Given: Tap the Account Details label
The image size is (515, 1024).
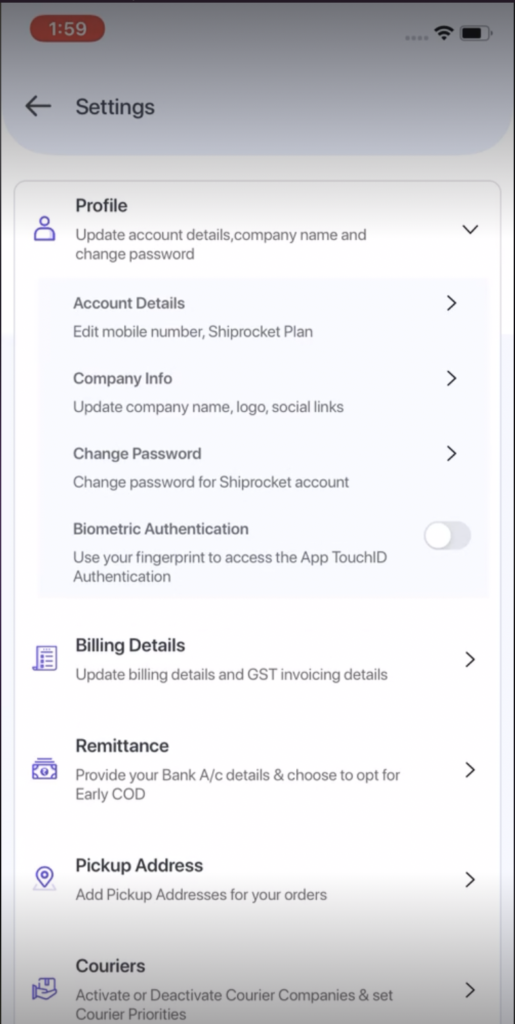Looking at the screenshot, I should (129, 303).
